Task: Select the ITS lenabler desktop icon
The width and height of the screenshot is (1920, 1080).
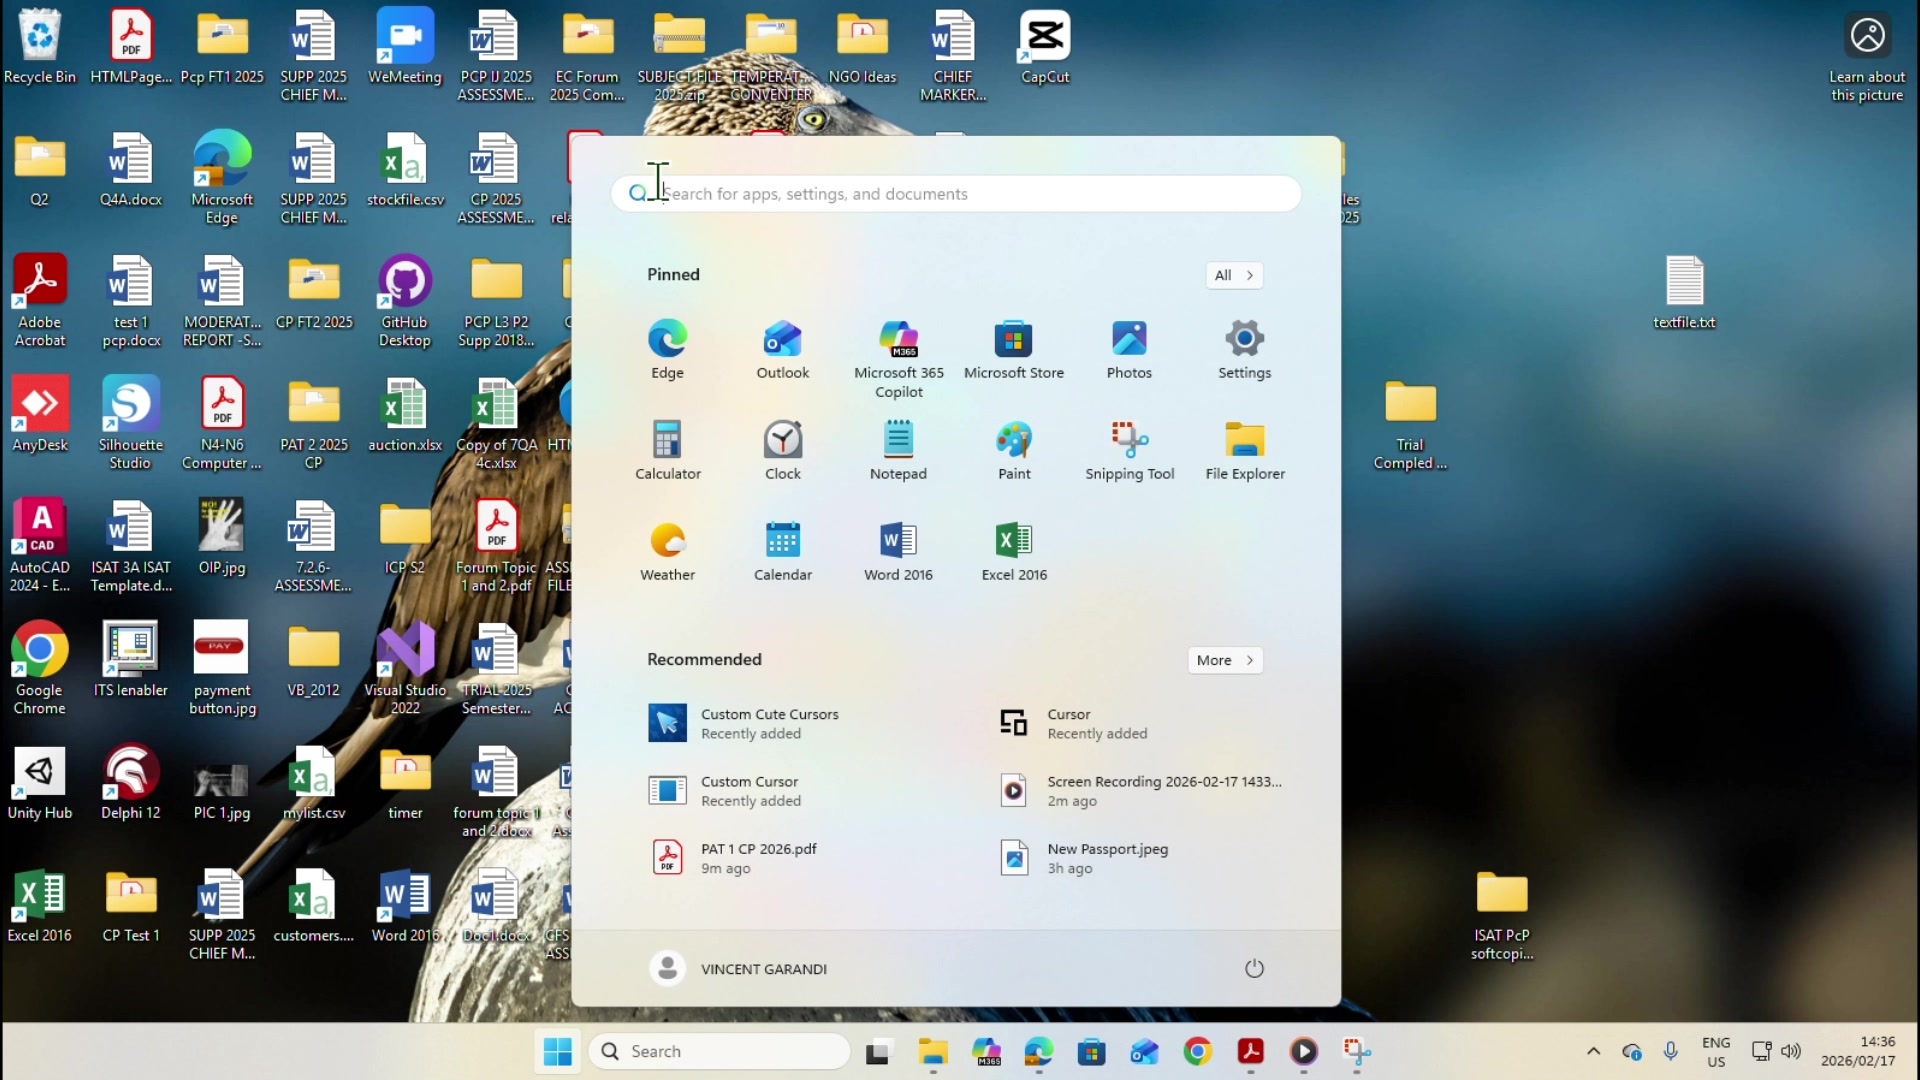Action: (131, 661)
